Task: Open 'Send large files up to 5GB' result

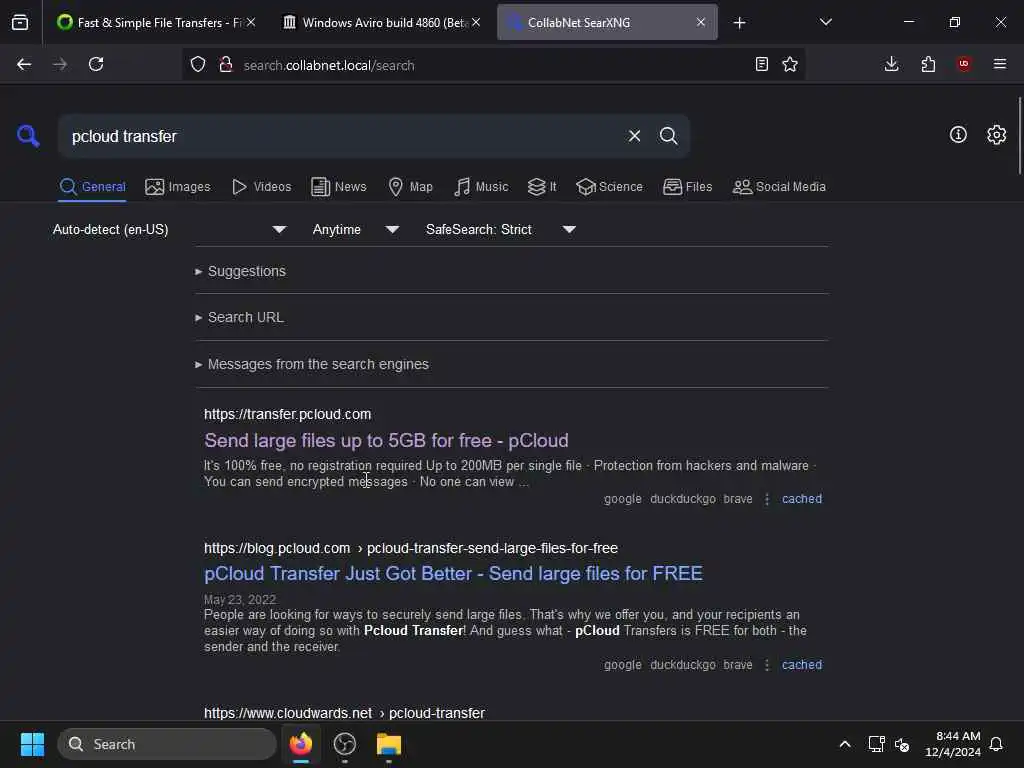Action: [x=386, y=441]
